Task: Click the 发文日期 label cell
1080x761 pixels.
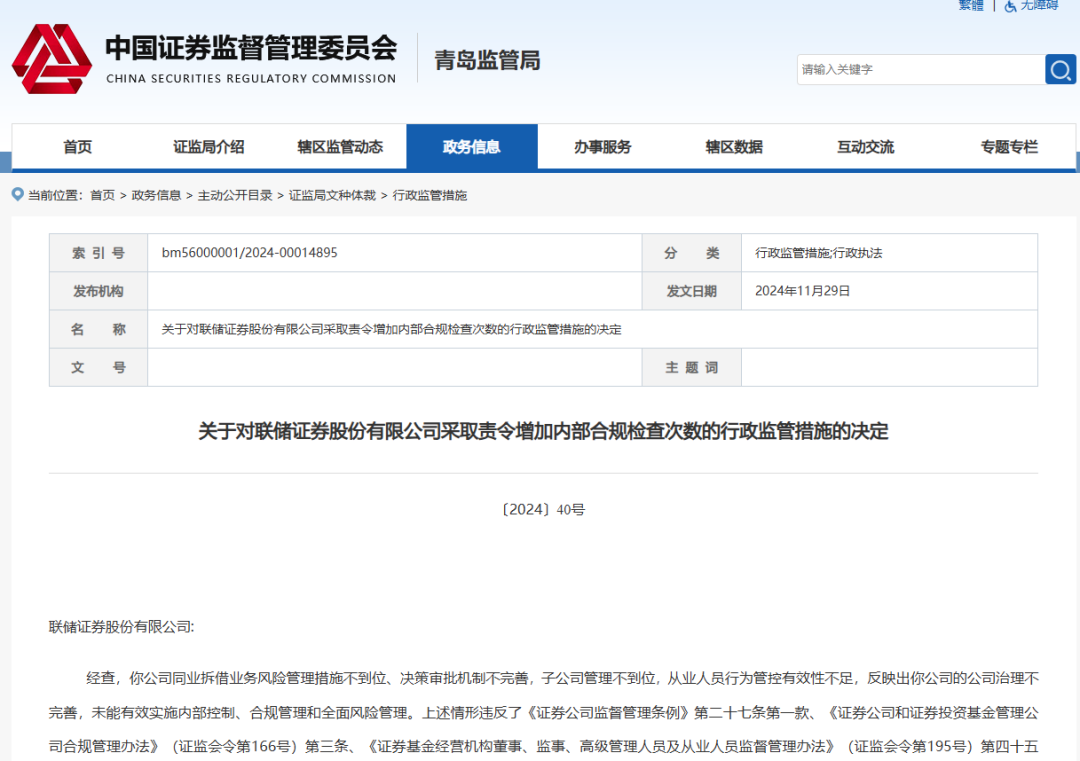Action: coord(692,291)
